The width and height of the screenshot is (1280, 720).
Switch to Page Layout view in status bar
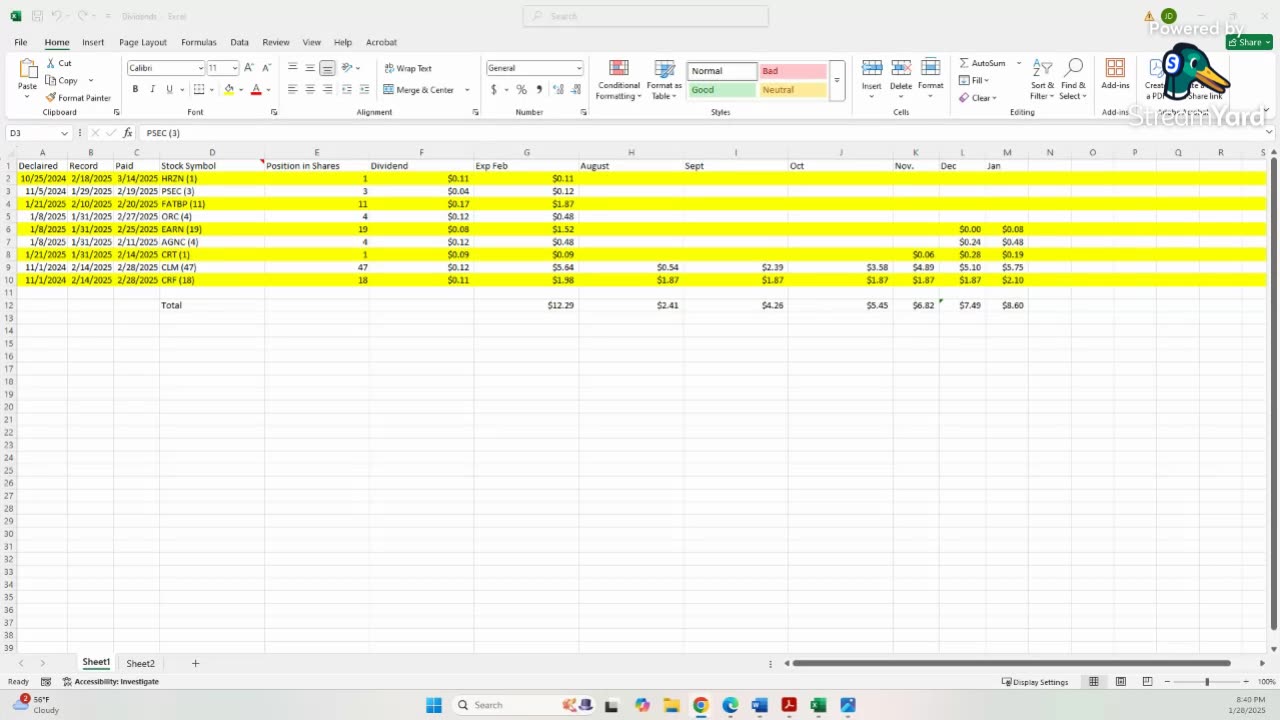pos(1120,682)
